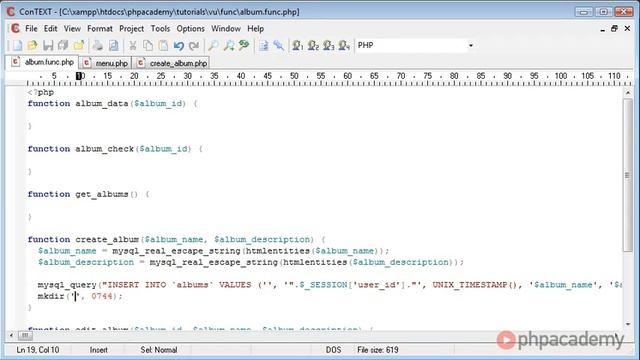Restore the inner document window
The image size is (640, 360).
pyautogui.click(x=614, y=29)
